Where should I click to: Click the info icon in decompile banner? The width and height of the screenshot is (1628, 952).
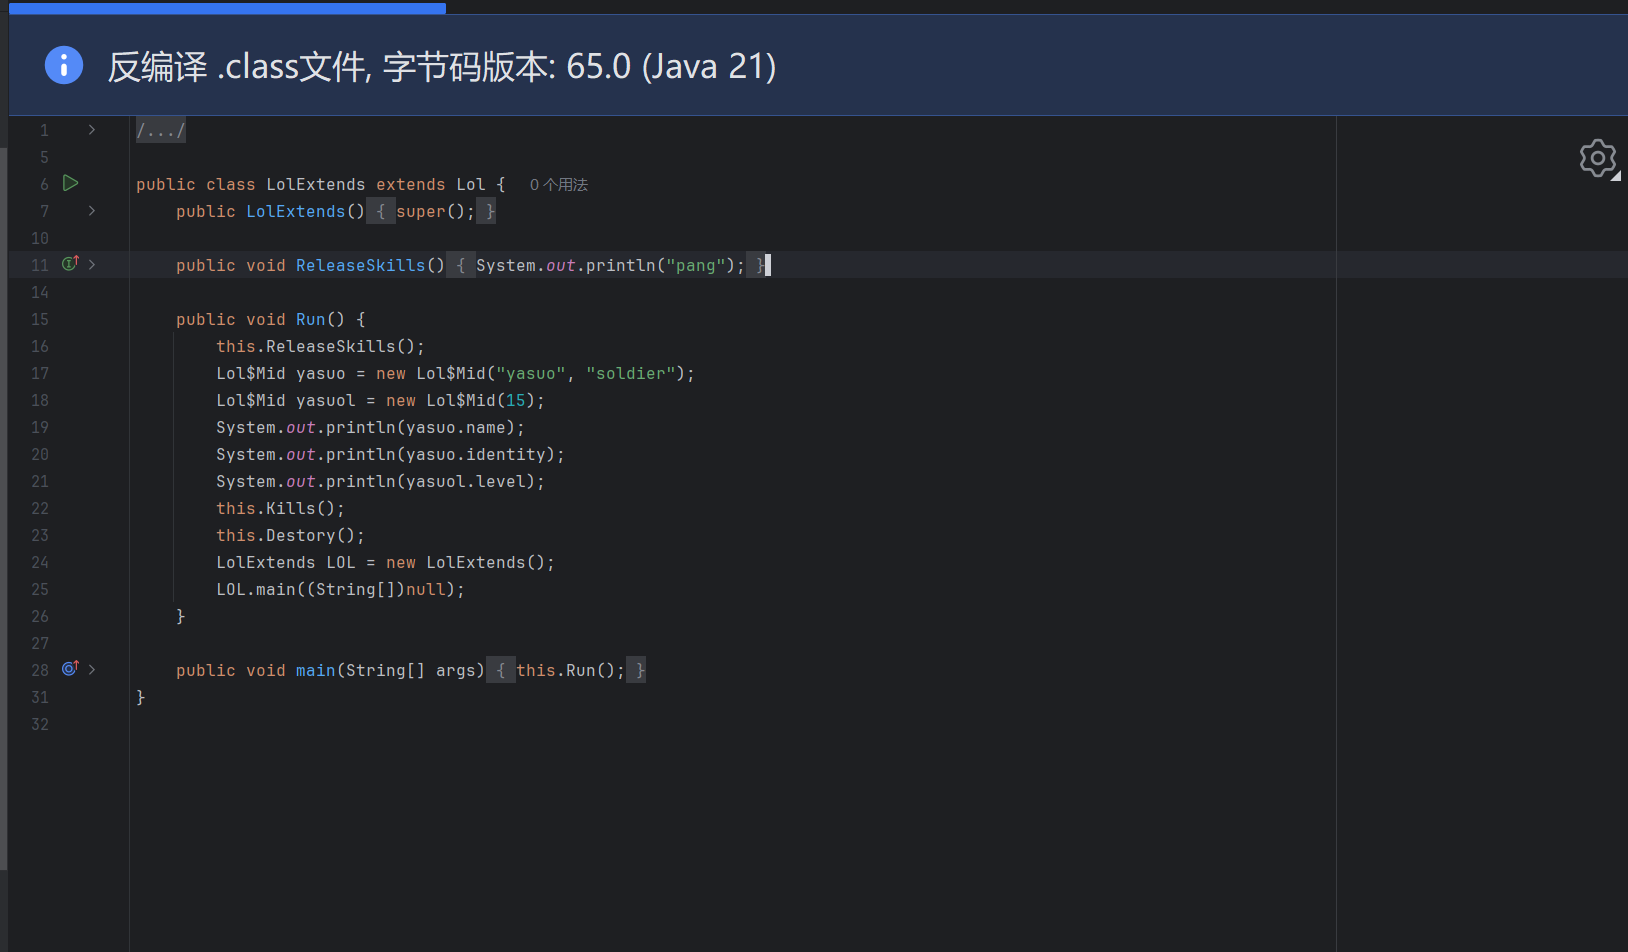[x=64, y=66]
